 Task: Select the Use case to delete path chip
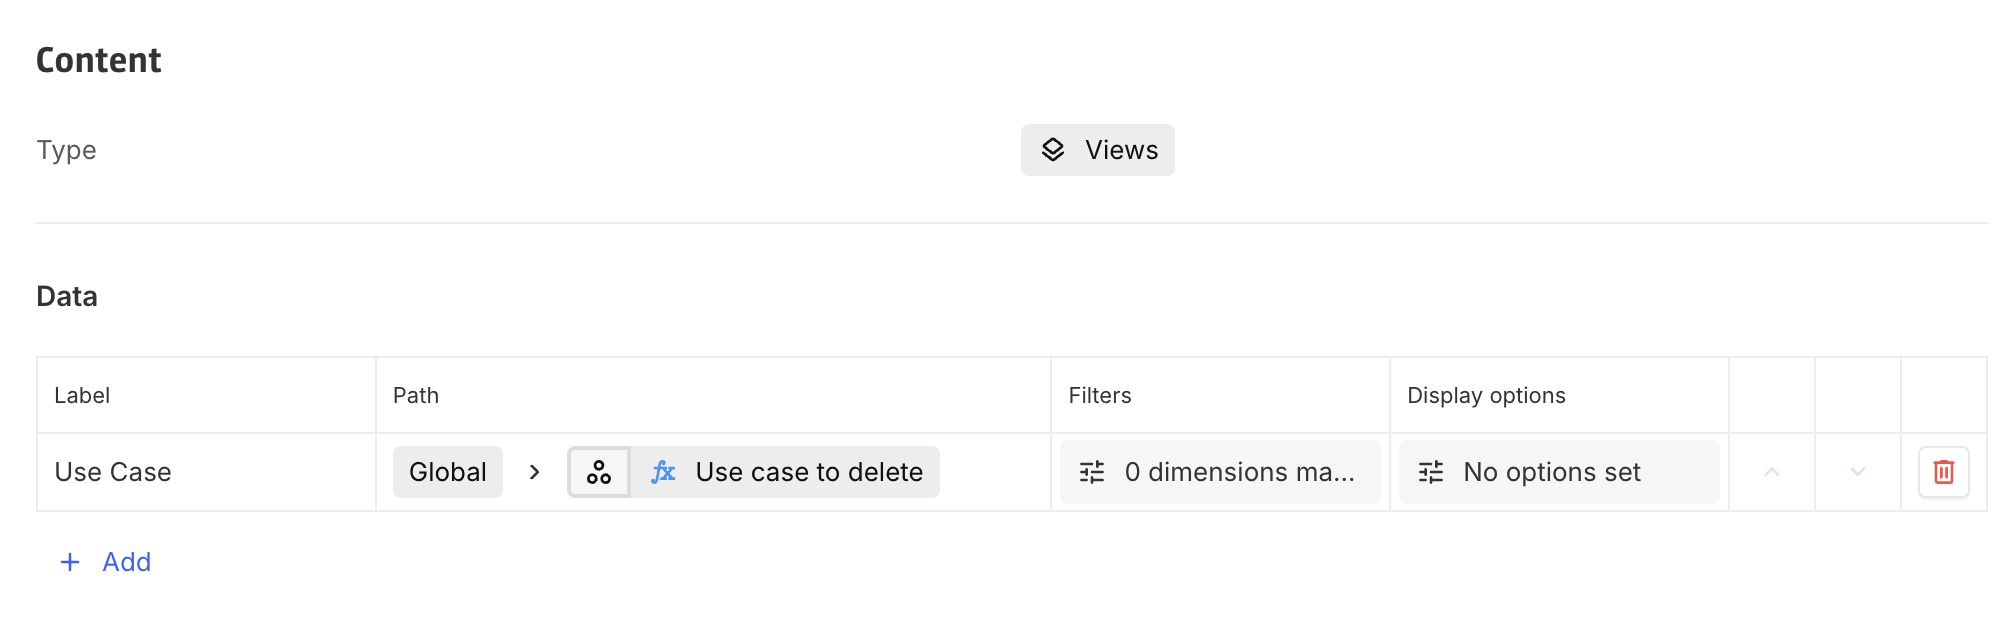[810, 471]
